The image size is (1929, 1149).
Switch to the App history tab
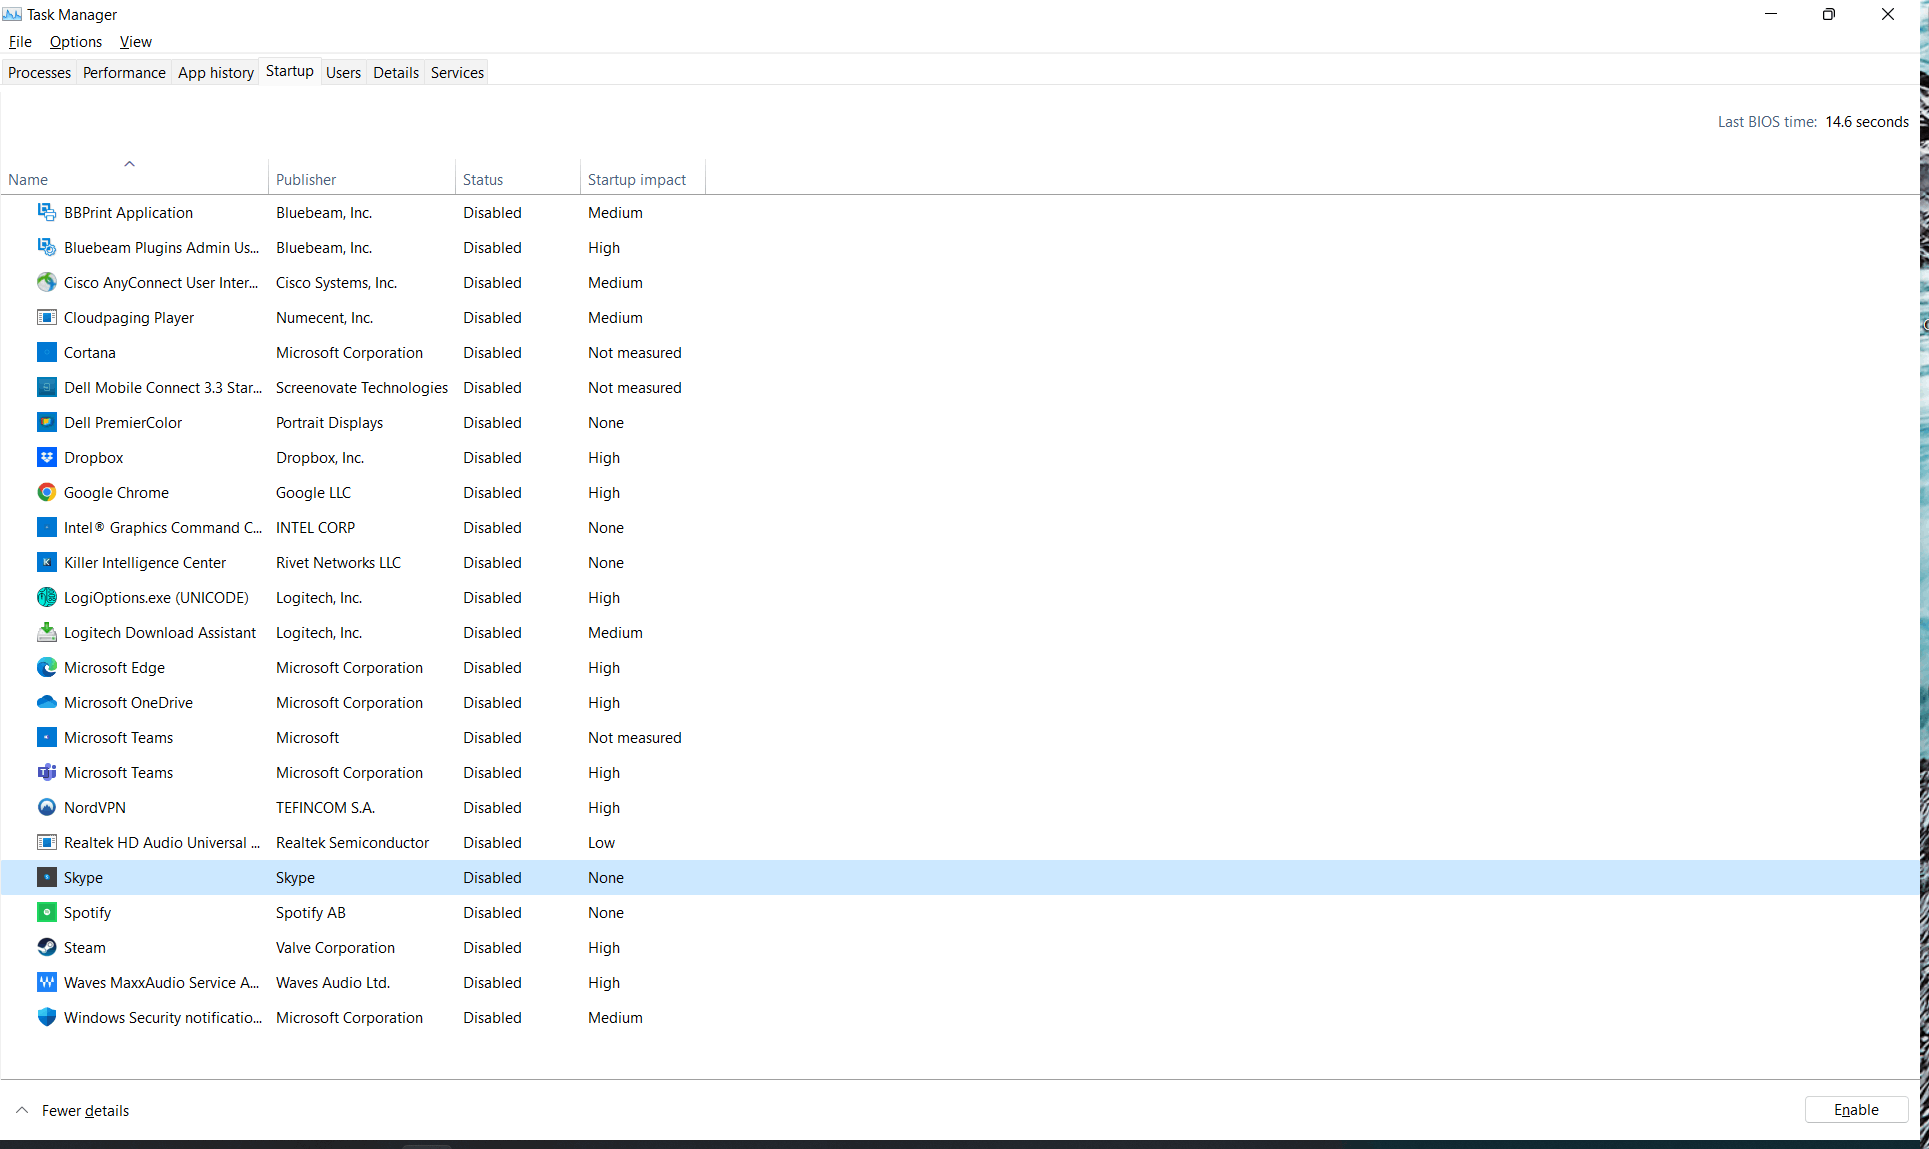coord(216,72)
